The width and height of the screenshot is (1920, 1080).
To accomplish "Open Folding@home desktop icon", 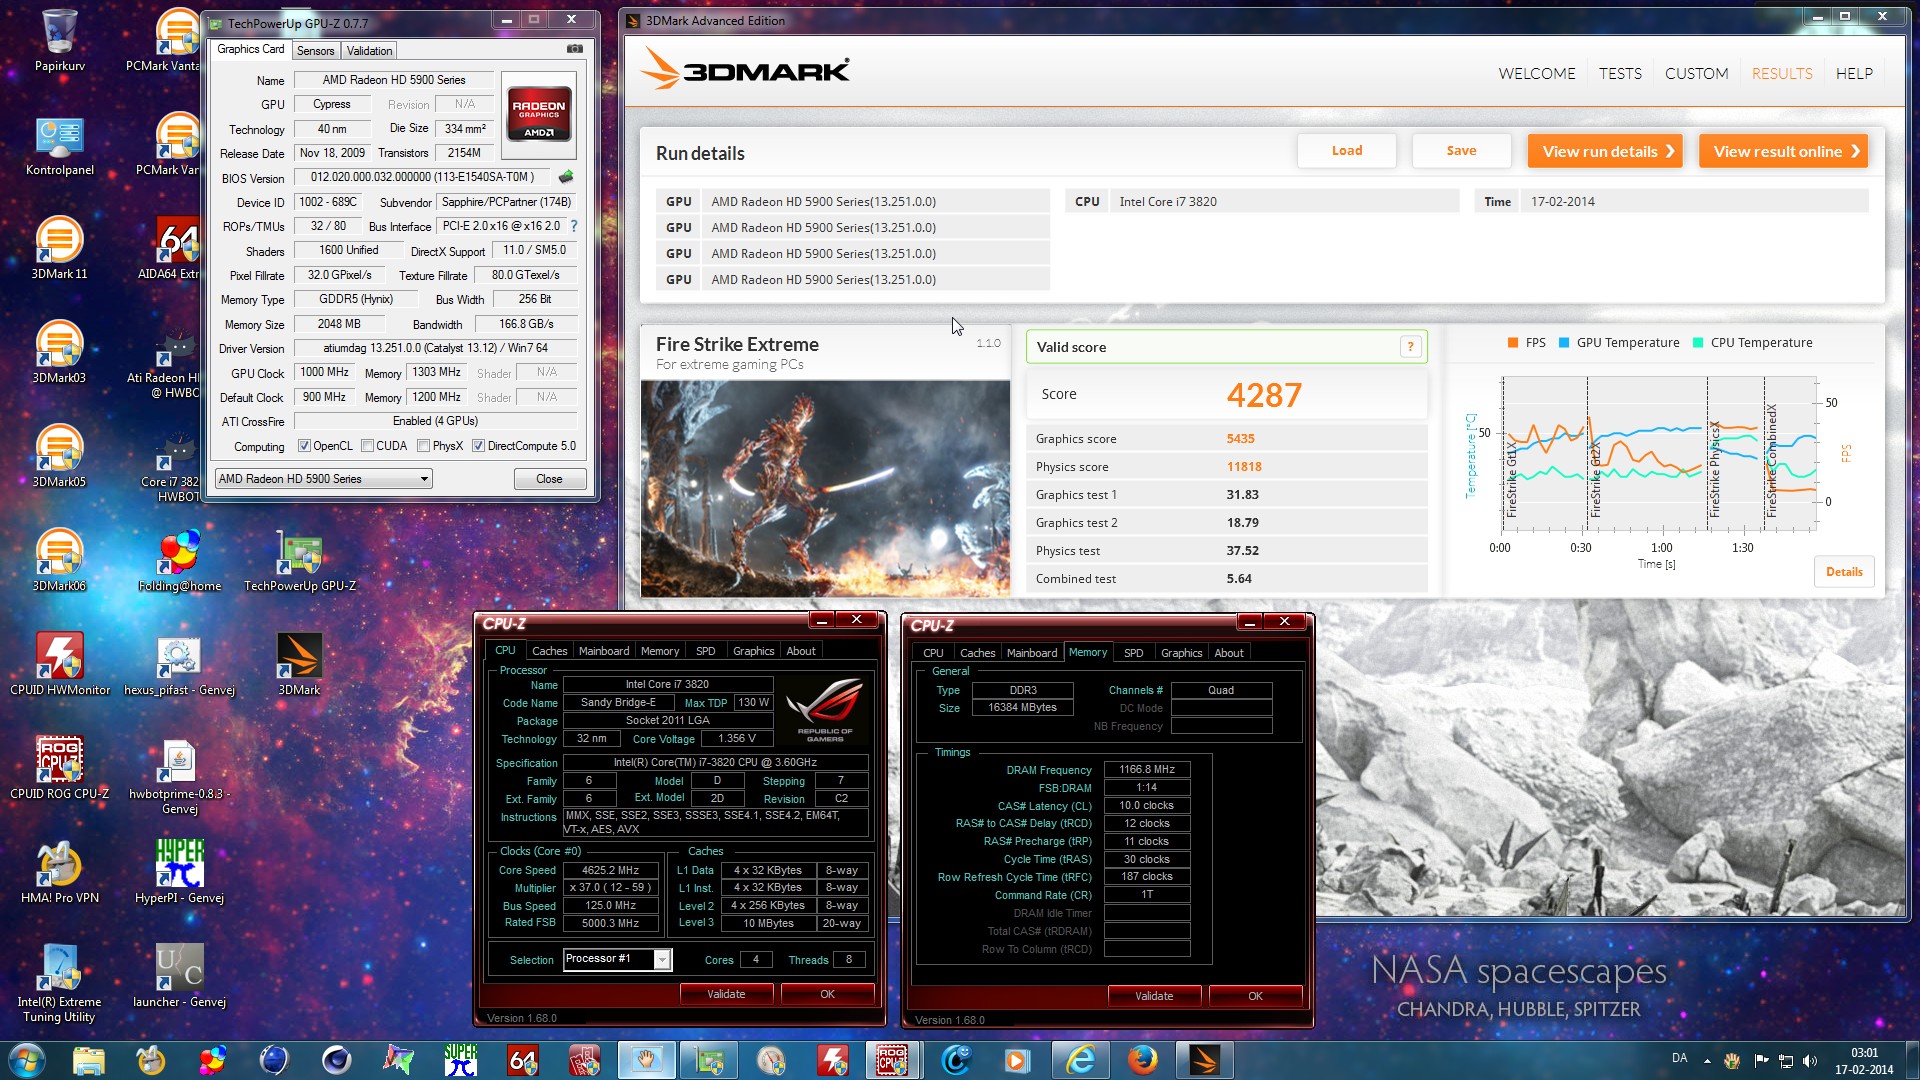I will point(180,561).
